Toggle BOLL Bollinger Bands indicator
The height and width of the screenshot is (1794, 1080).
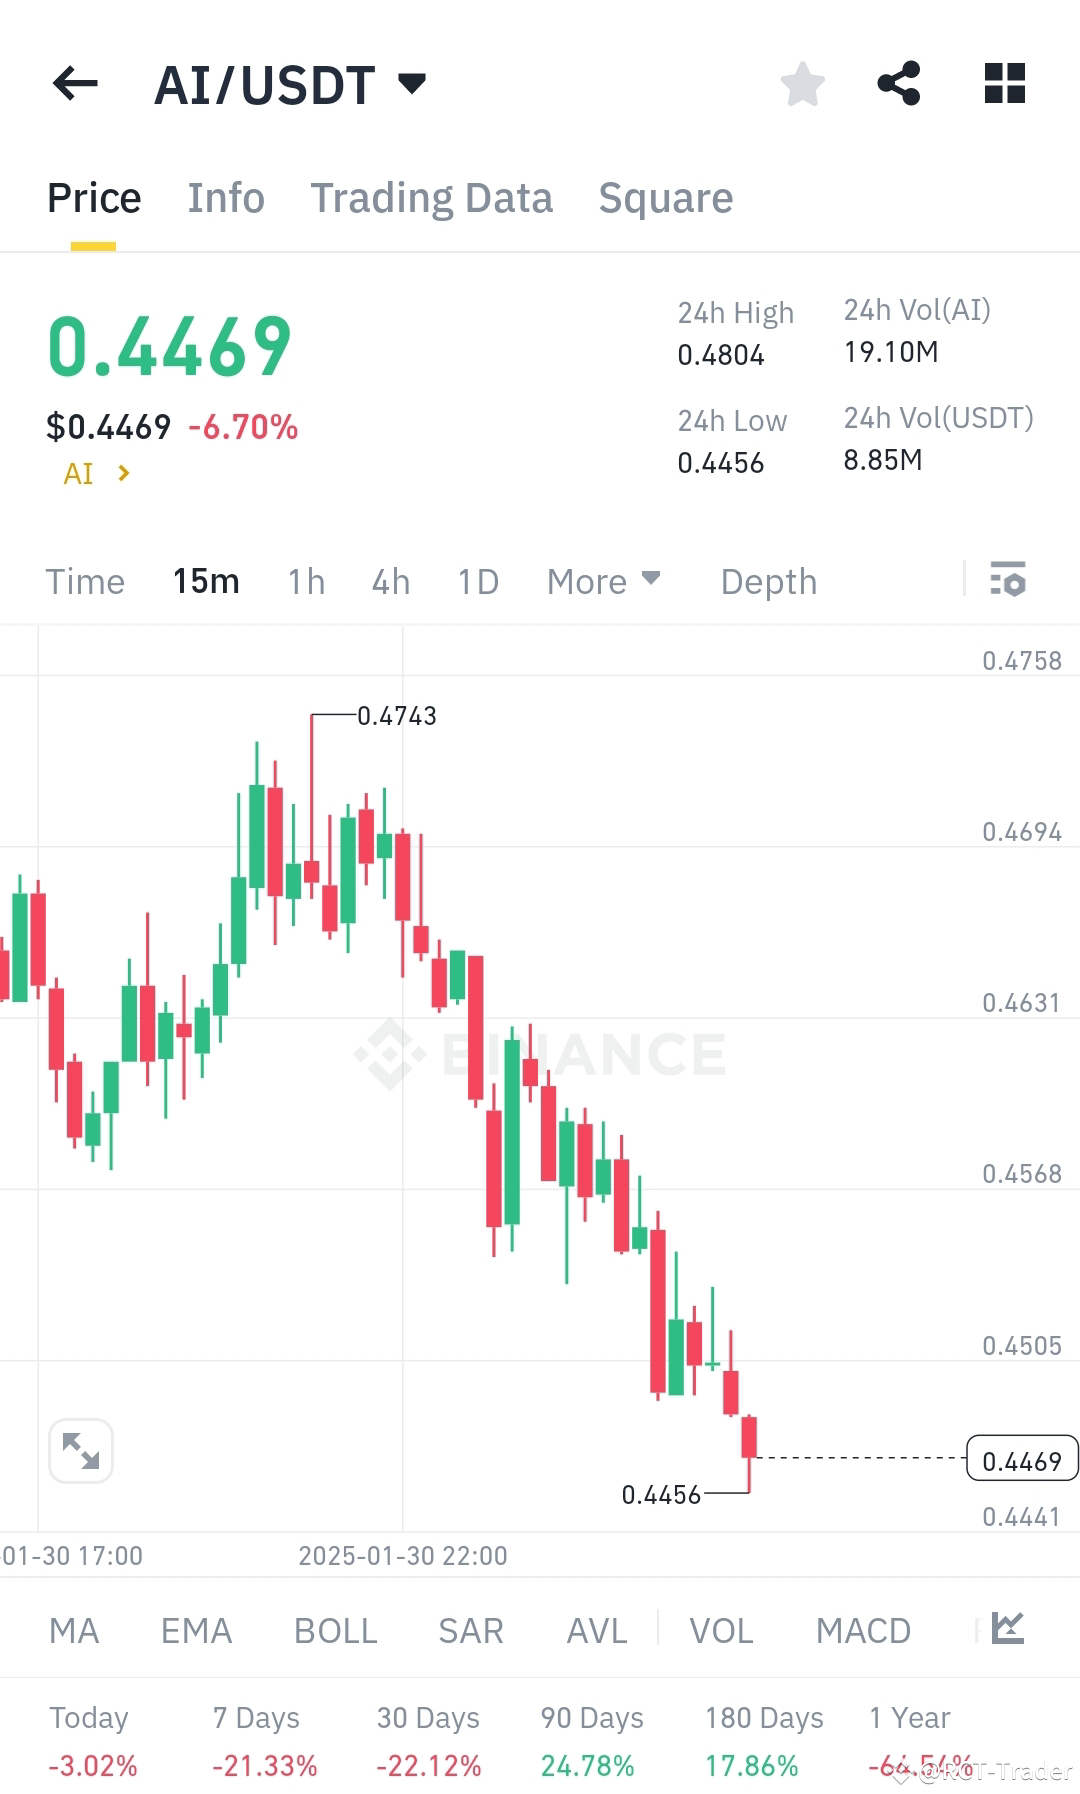pos(335,1629)
